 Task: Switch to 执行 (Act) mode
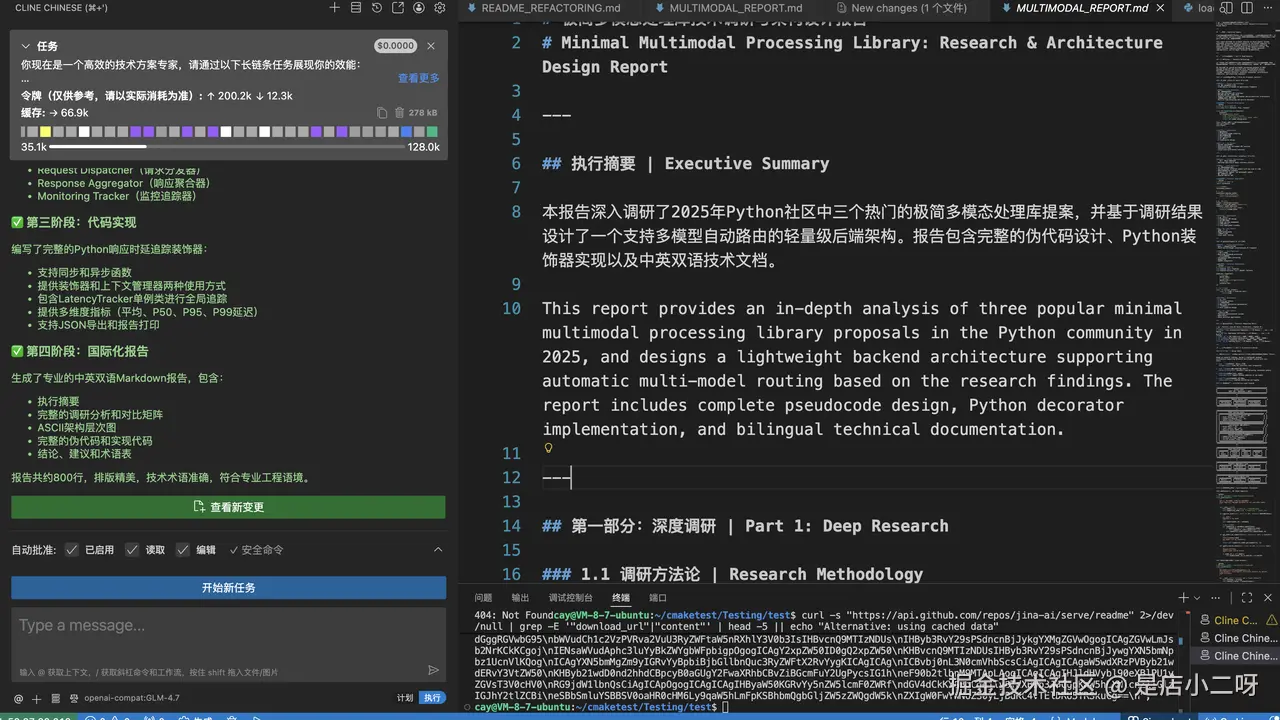point(431,698)
